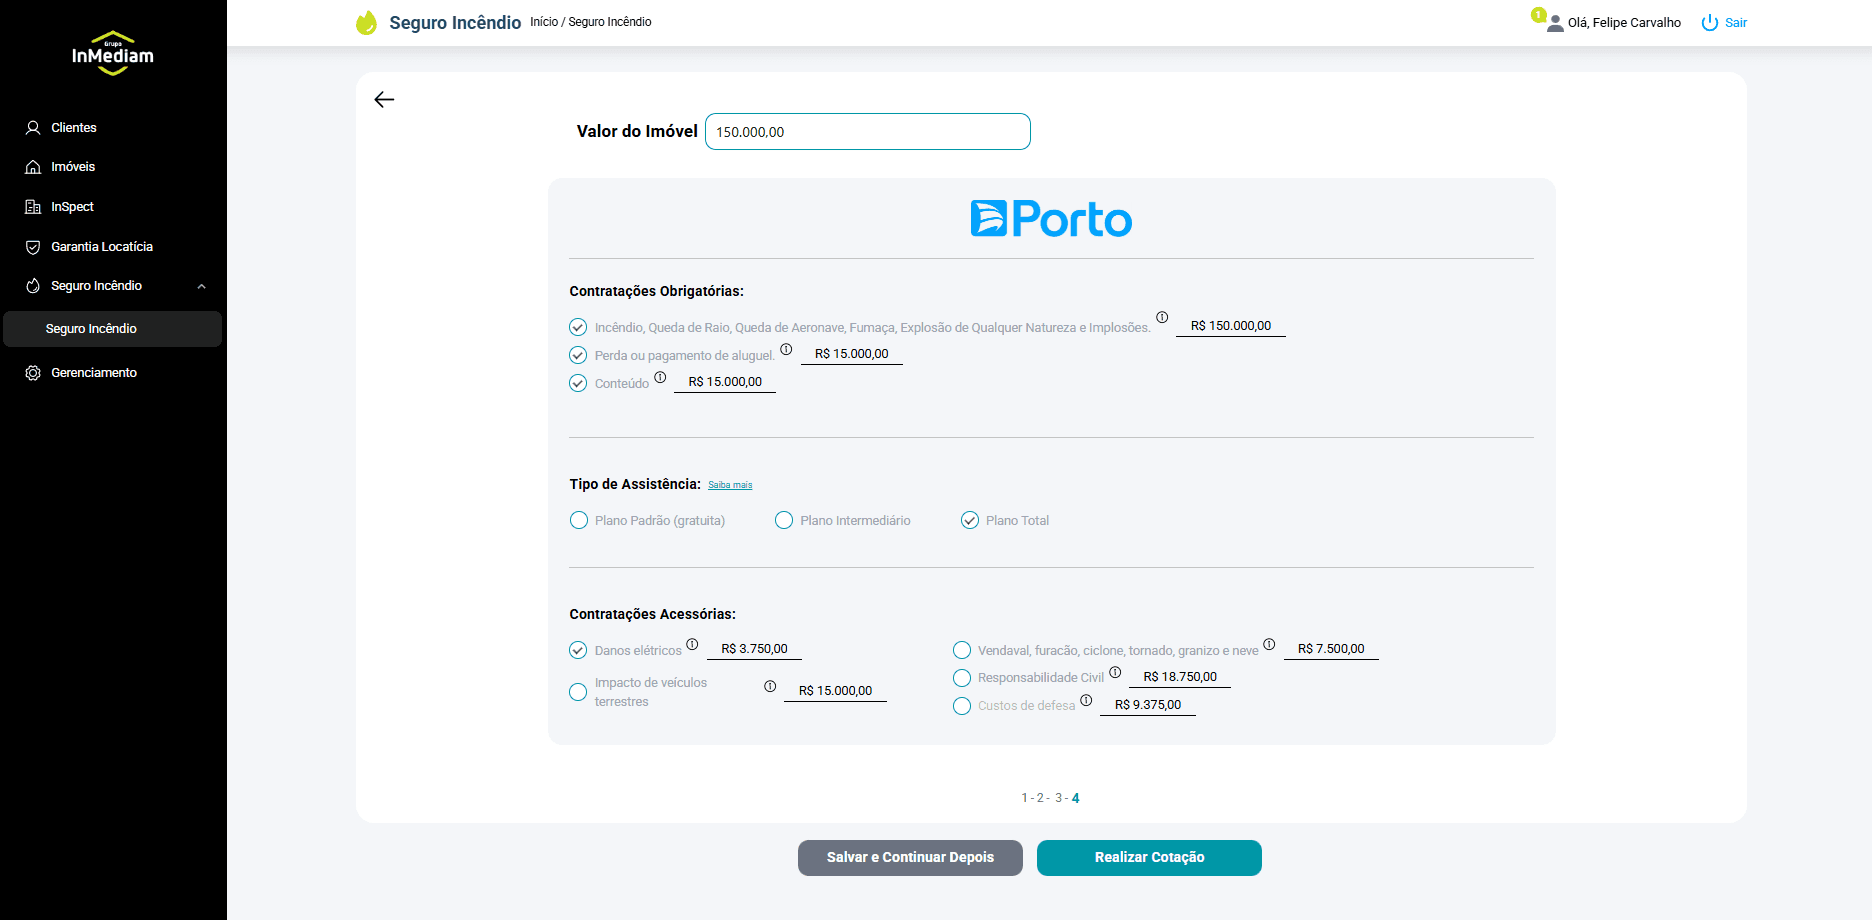Toggle the Conteúdo checkbox
The width and height of the screenshot is (1872, 920).
578,383
